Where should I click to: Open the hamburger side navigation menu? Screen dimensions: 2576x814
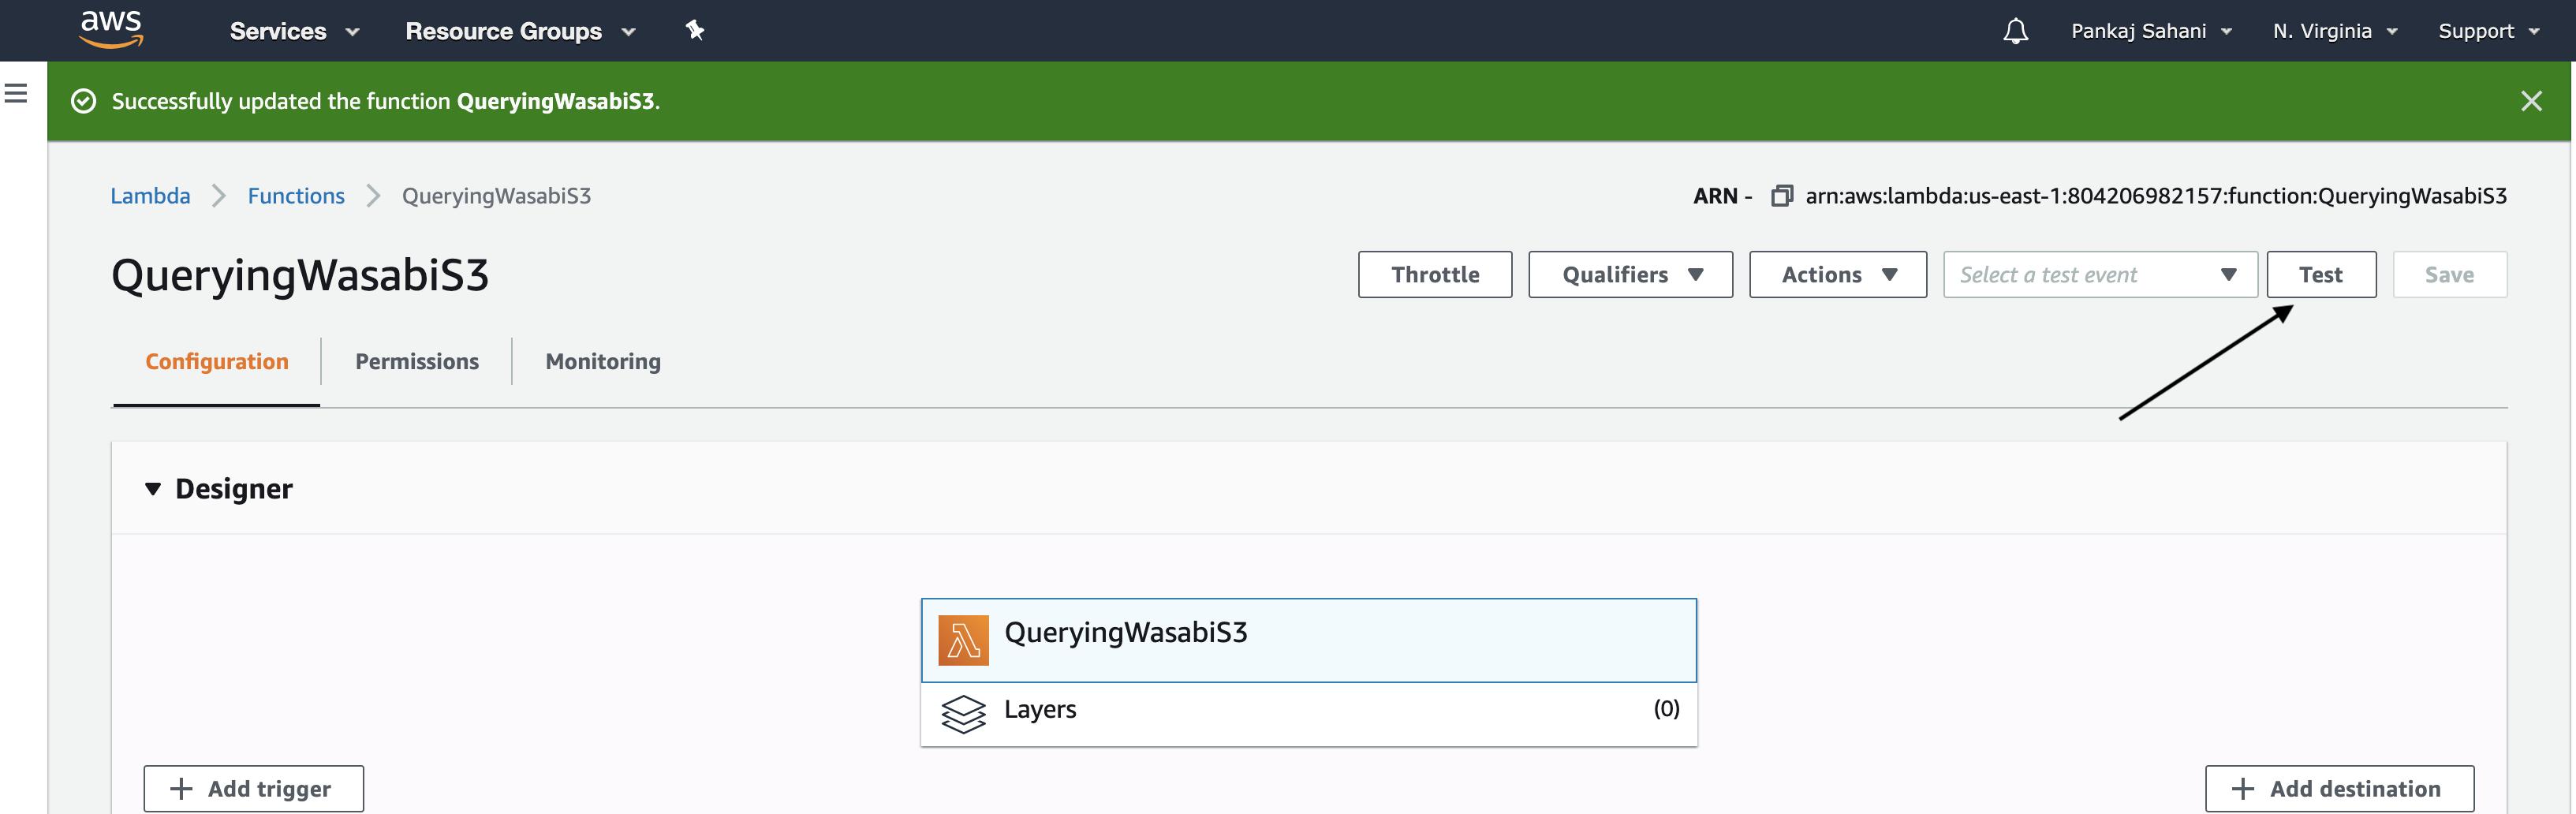click(x=16, y=93)
